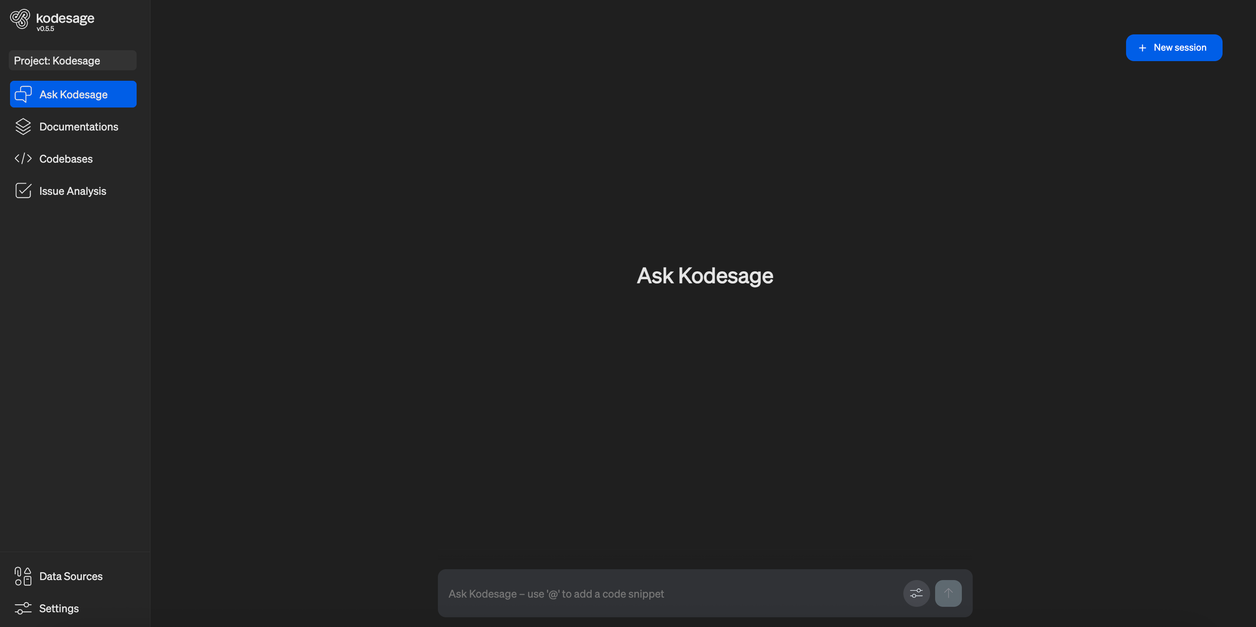Viewport: 1256px width, 627px height.
Task: Select Codebases in the sidebar
Action: [x=66, y=158]
